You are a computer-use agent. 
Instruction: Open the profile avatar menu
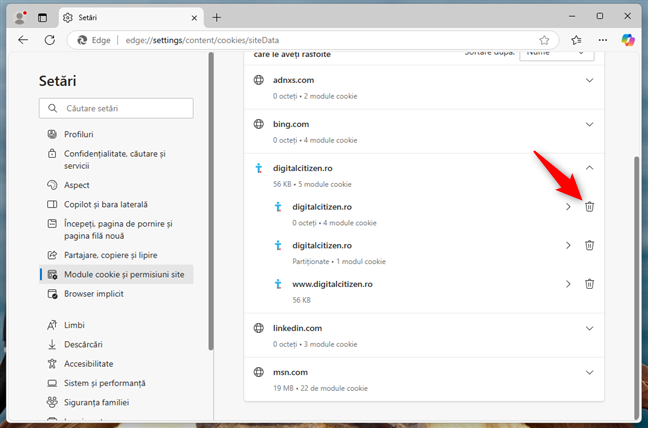(19, 17)
